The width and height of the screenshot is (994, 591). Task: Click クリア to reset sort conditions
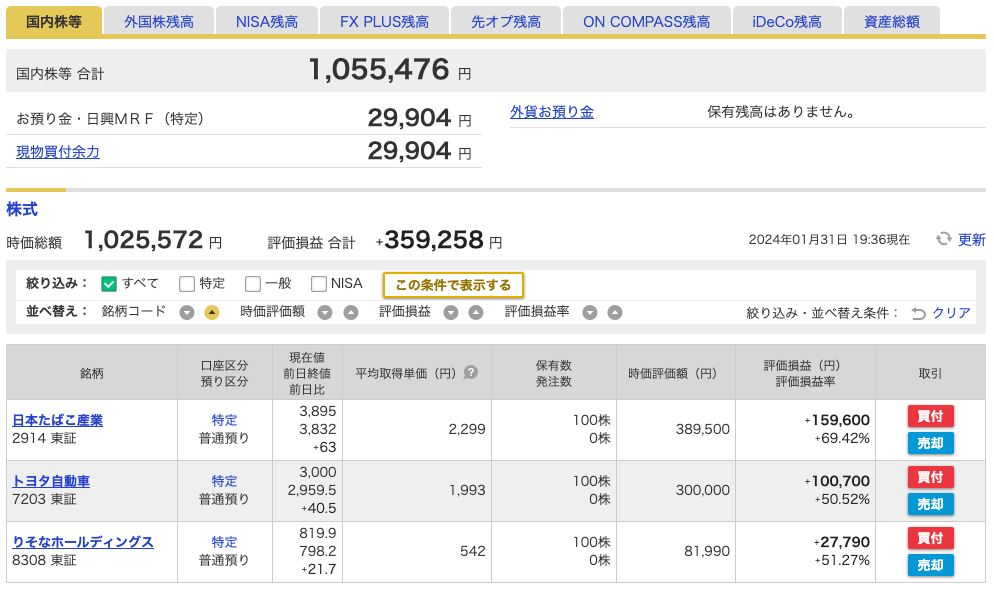[x=951, y=313]
